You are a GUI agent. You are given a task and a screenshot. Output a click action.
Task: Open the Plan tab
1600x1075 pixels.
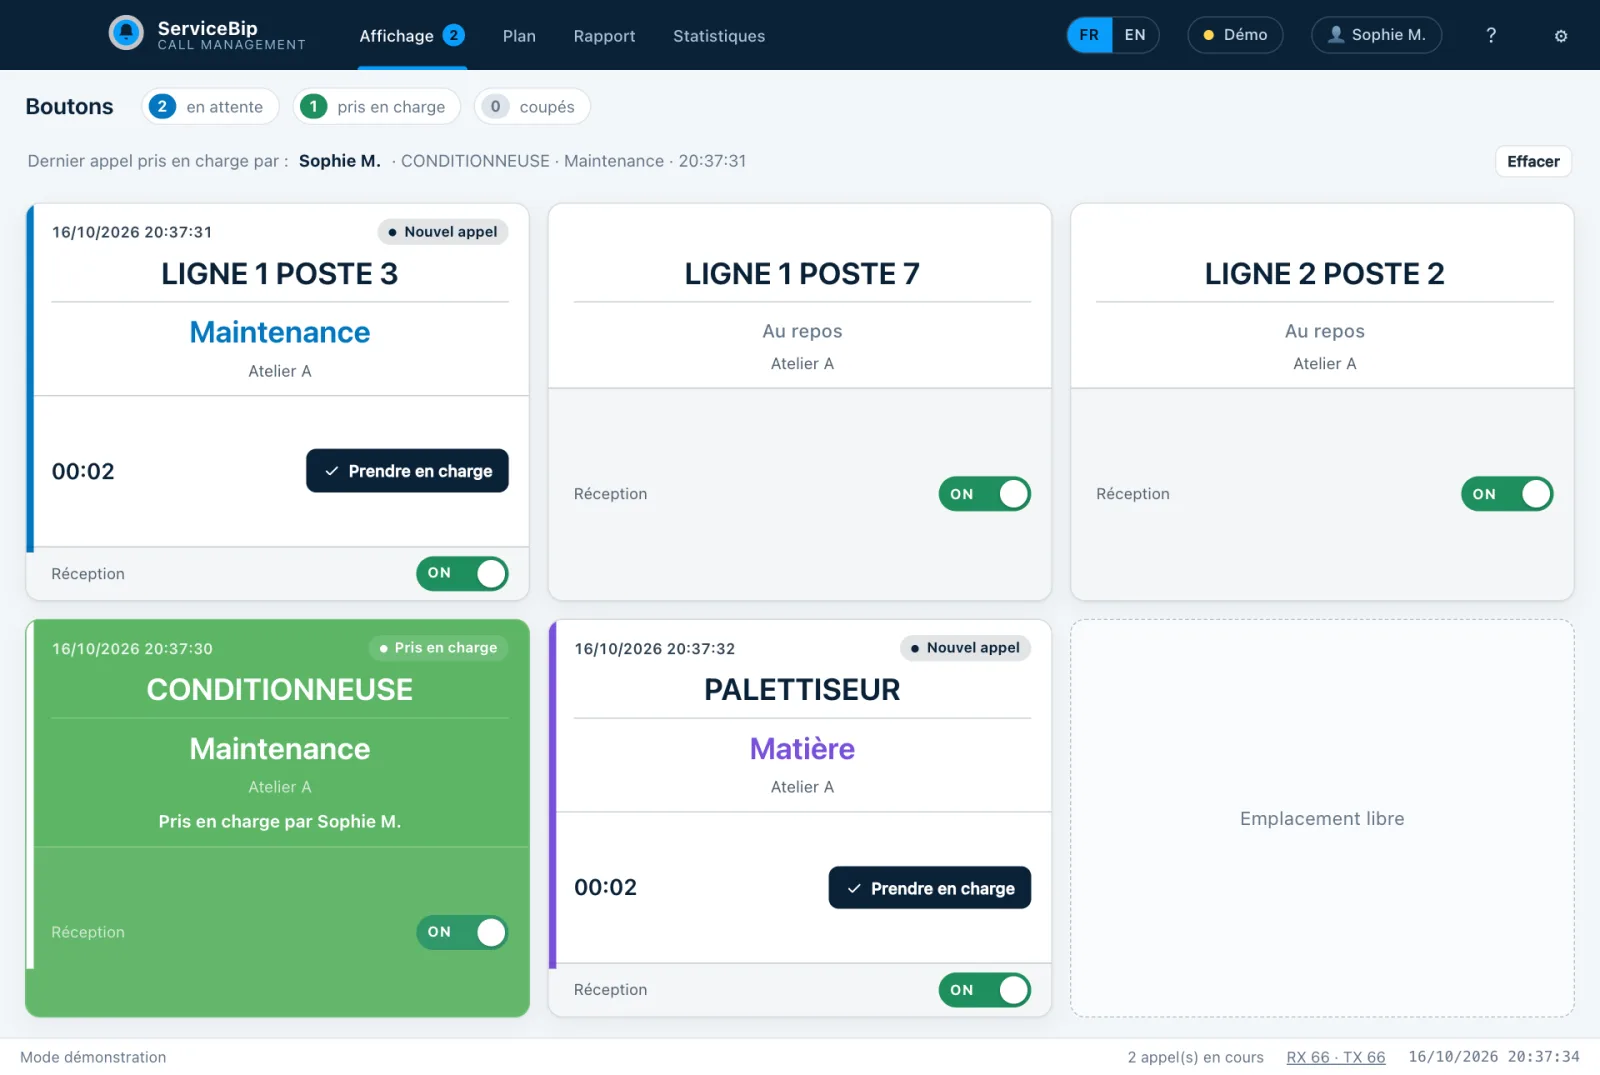coord(519,36)
